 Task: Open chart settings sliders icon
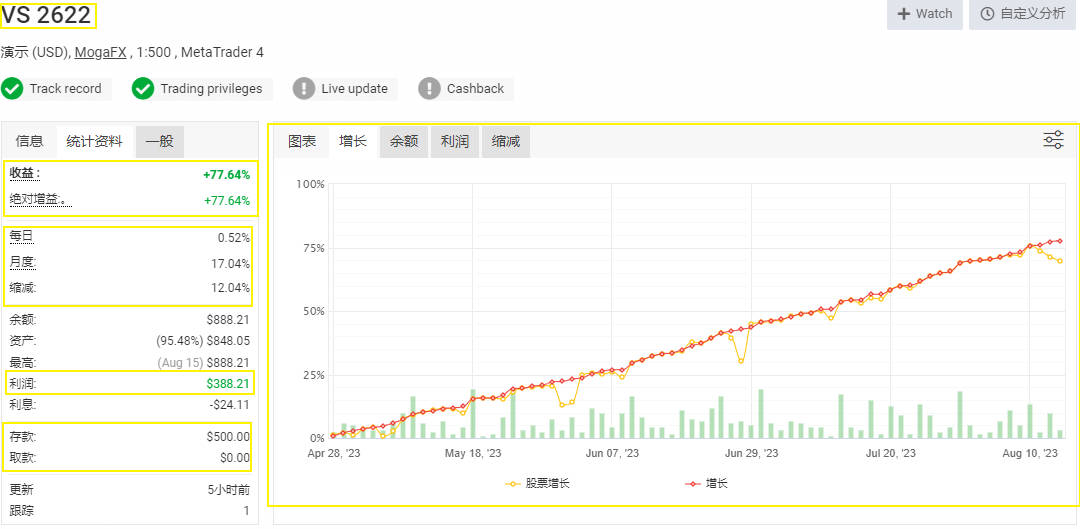1053,140
